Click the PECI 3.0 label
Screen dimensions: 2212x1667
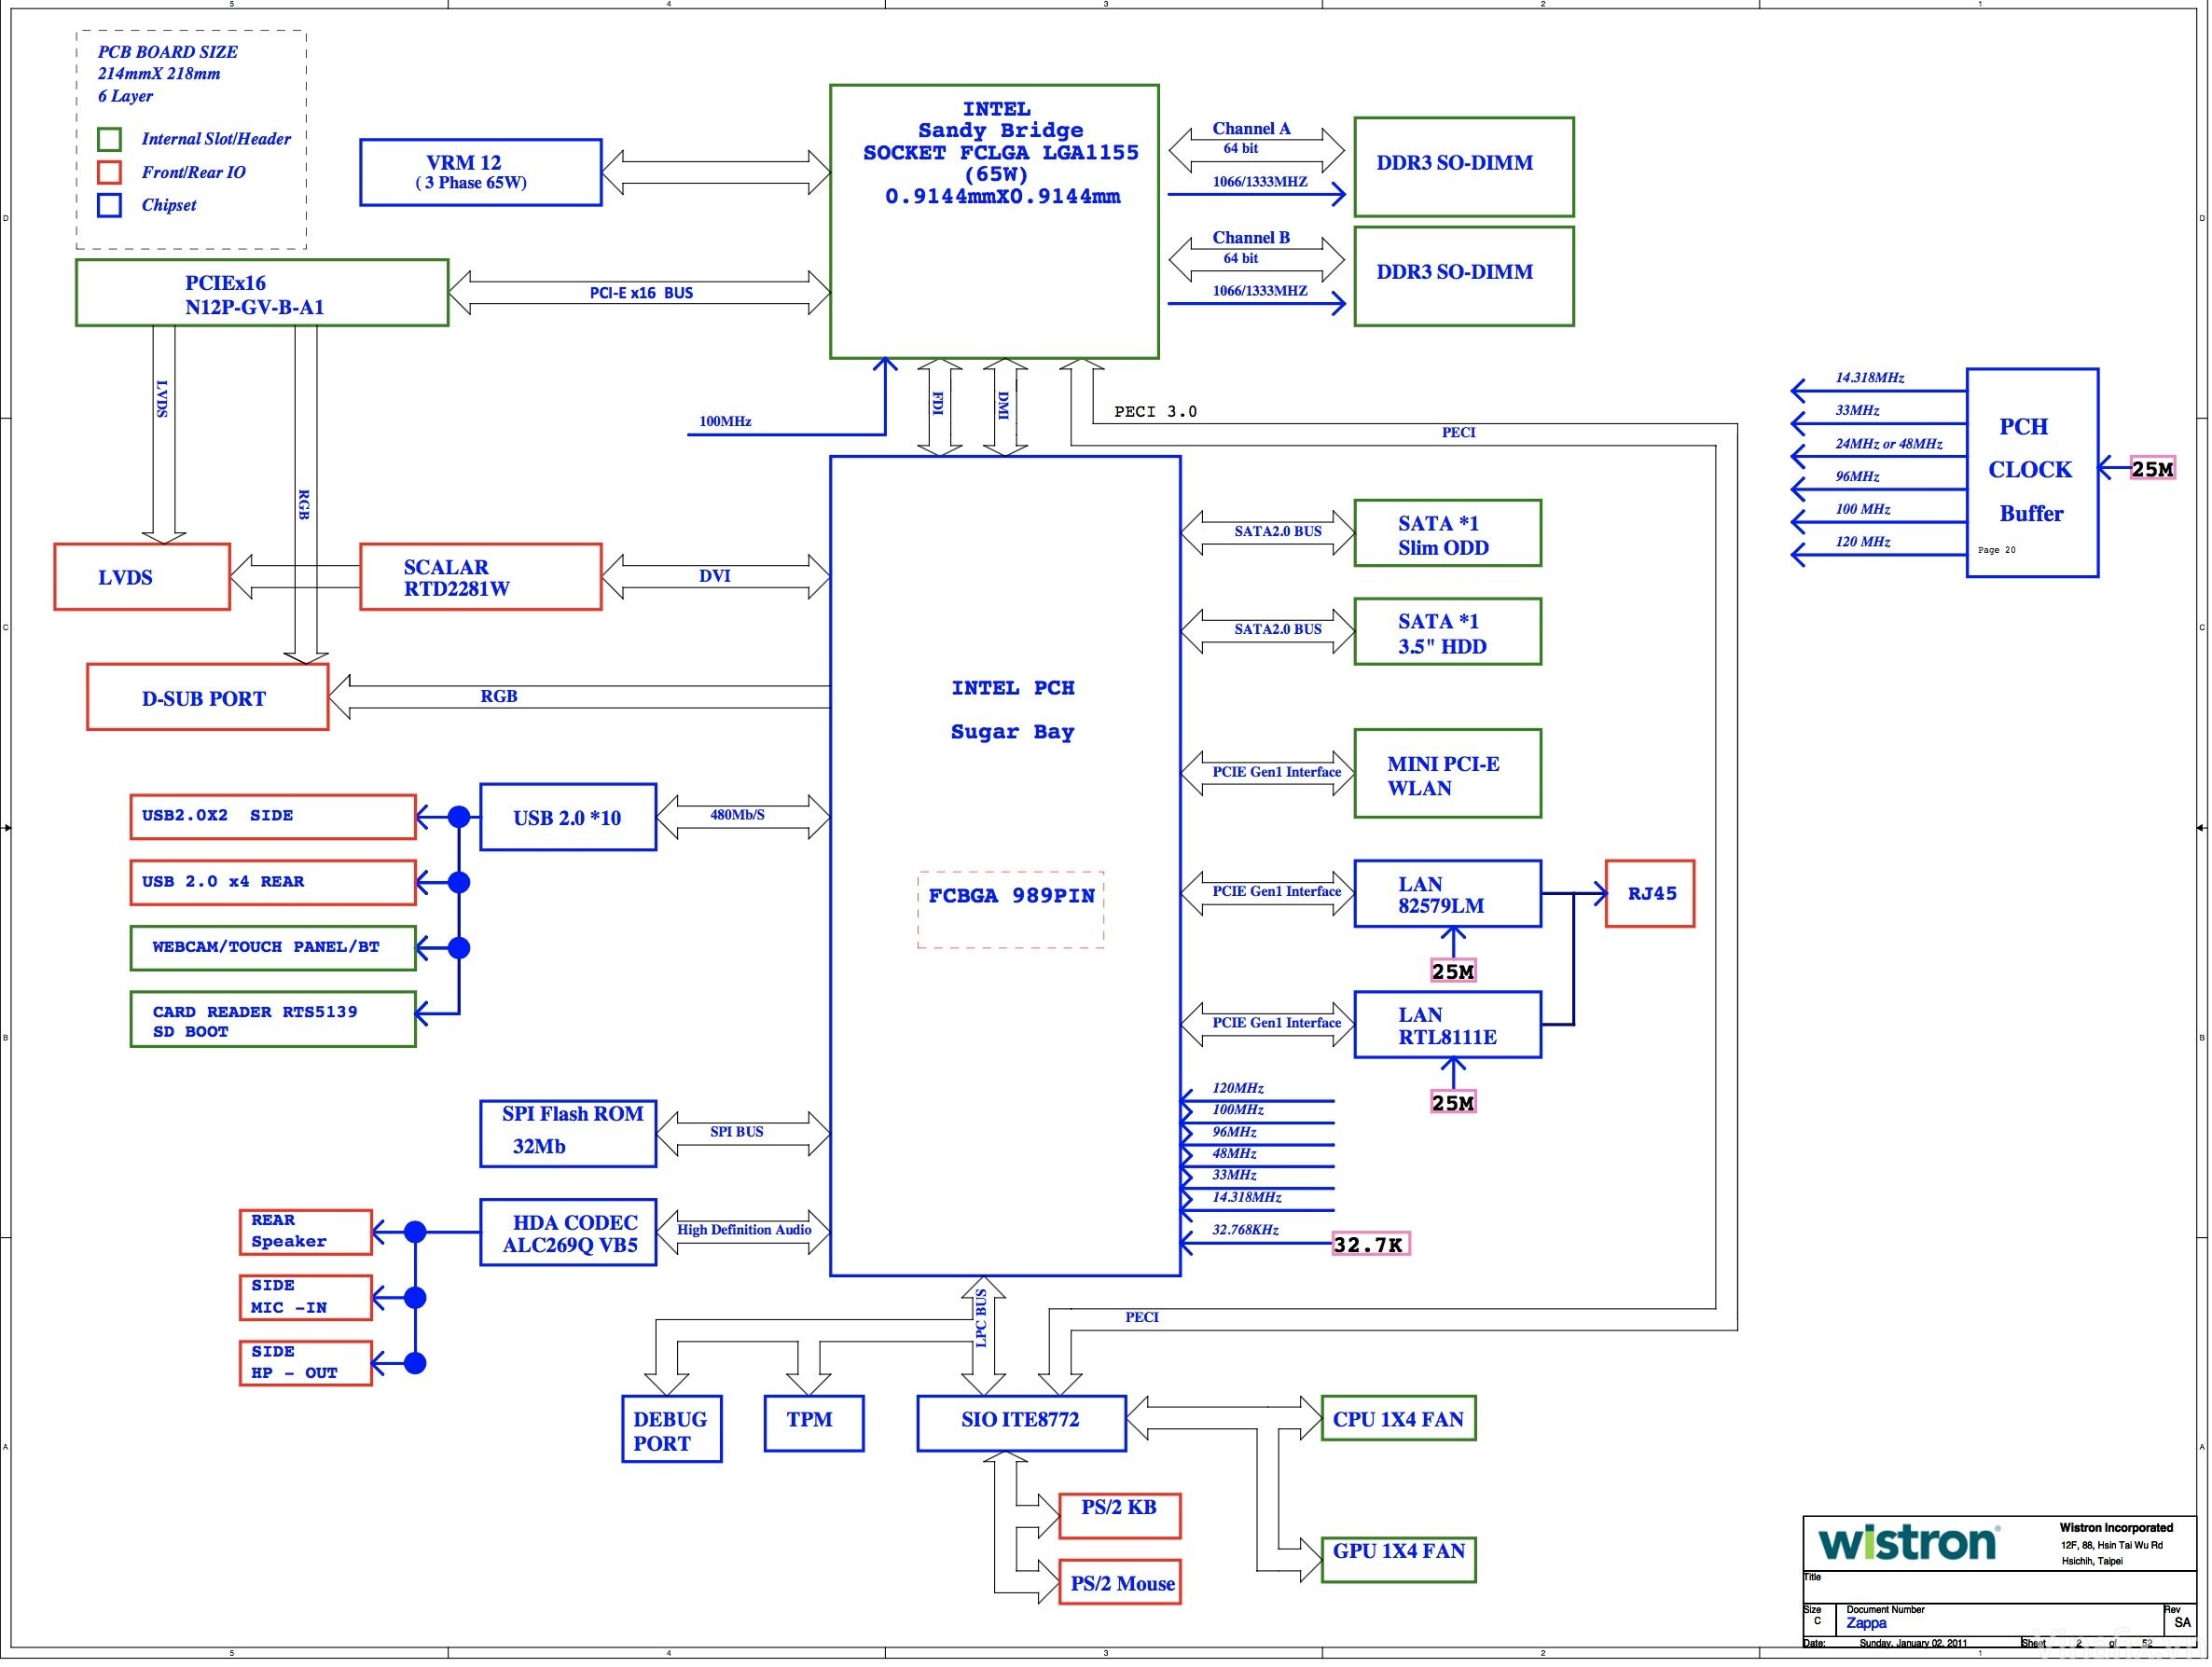point(1155,412)
